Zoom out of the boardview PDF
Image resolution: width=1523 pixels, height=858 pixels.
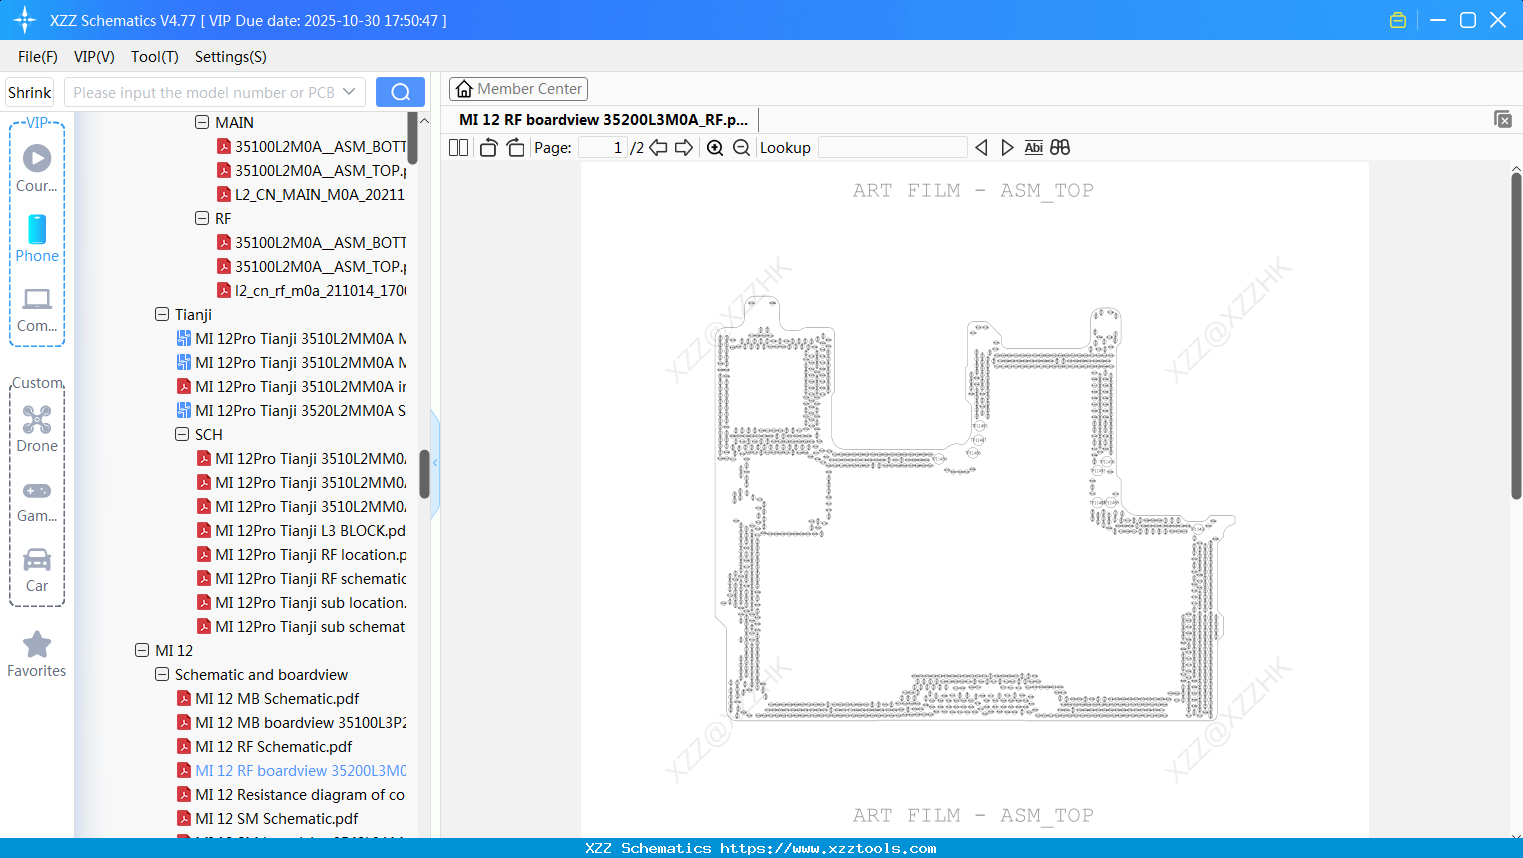coord(741,147)
